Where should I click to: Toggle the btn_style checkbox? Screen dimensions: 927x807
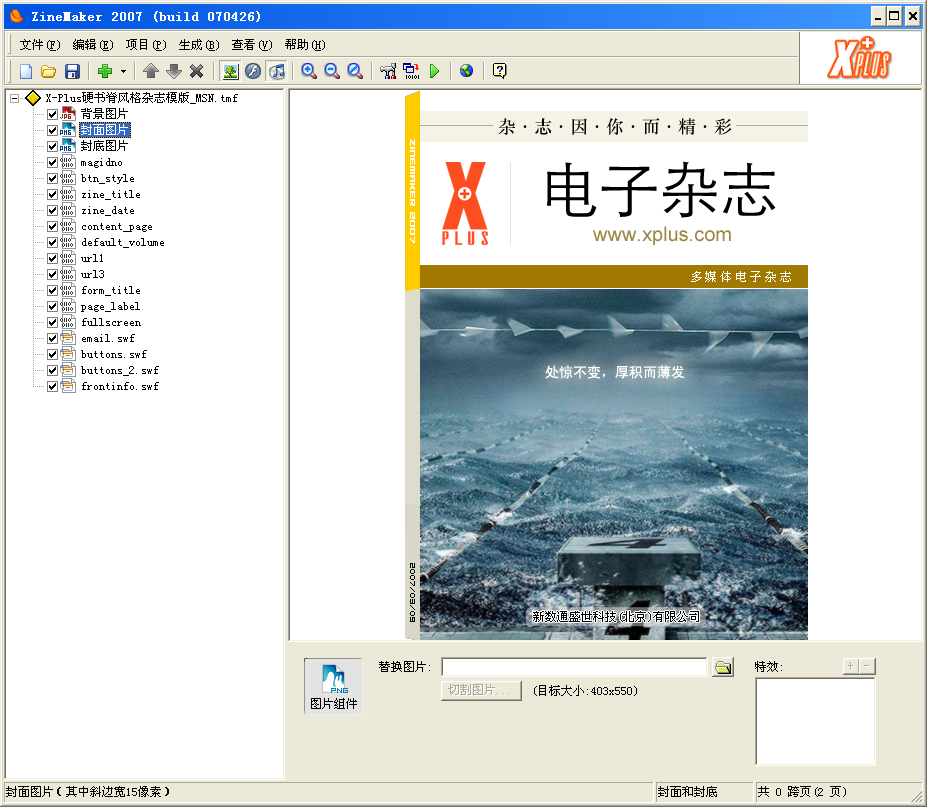(x=53, y=179)
